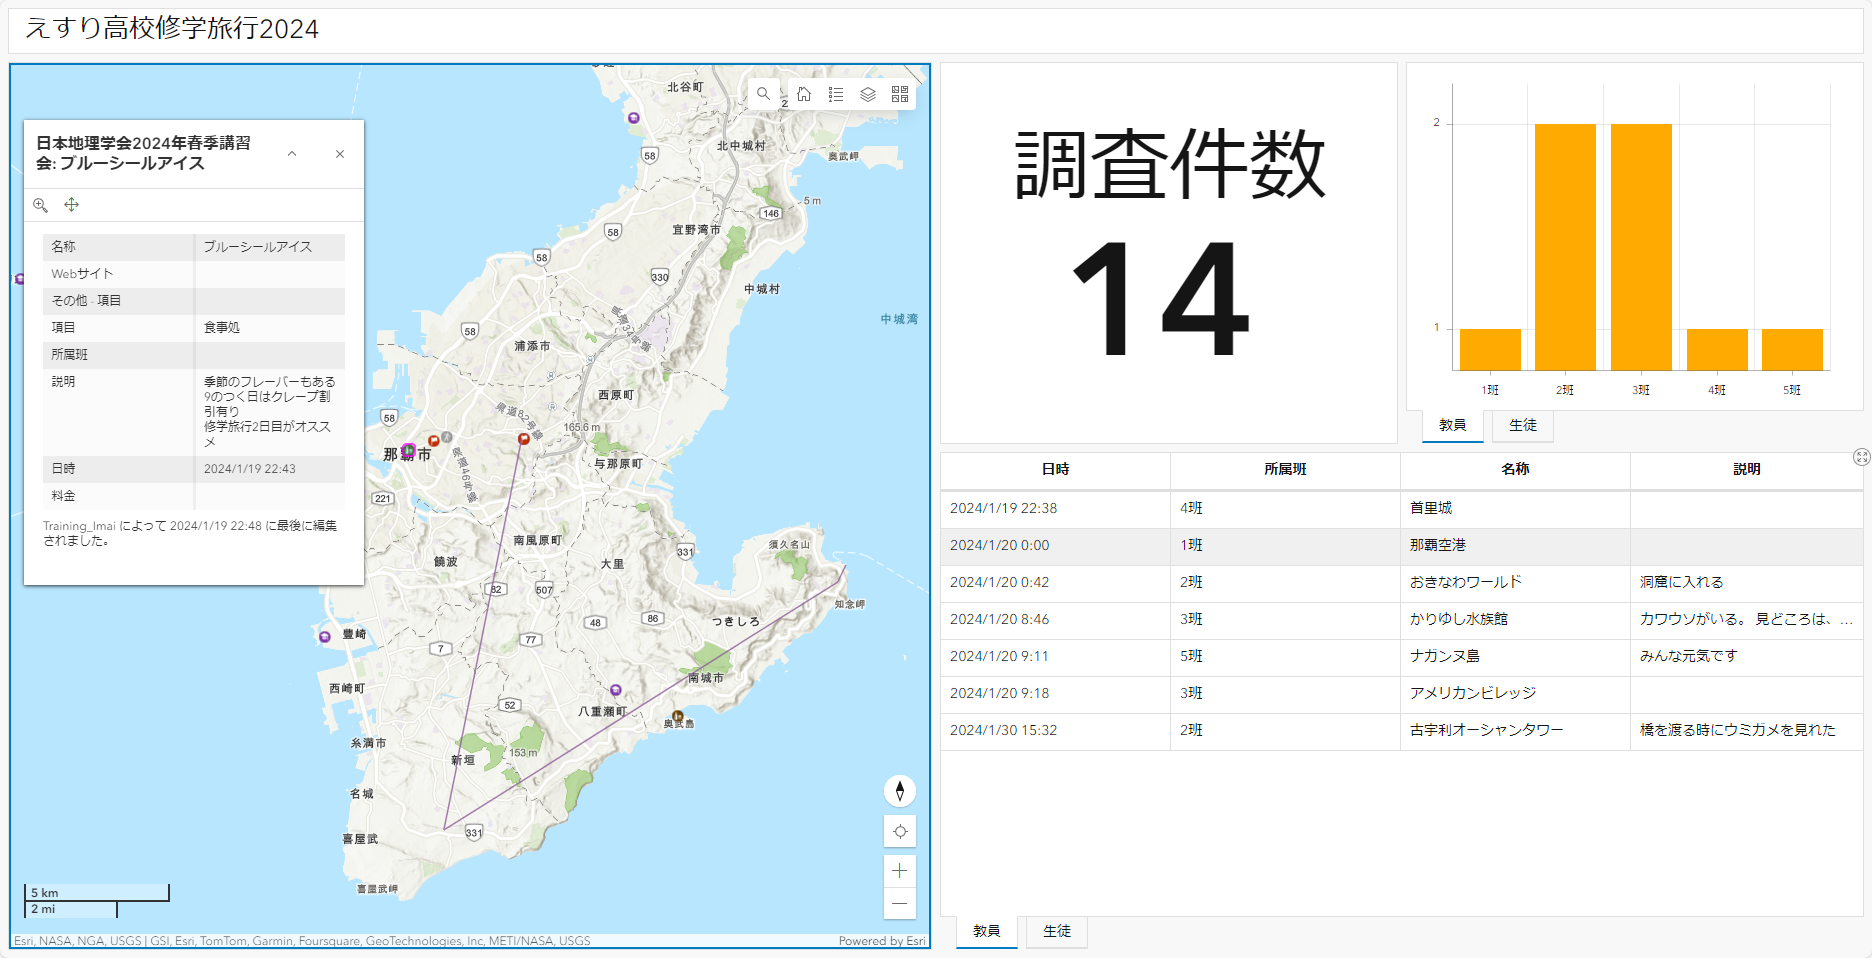
Task: Open the basemap gallery icon
Action: pyautogui.click(x=900, y=94)
